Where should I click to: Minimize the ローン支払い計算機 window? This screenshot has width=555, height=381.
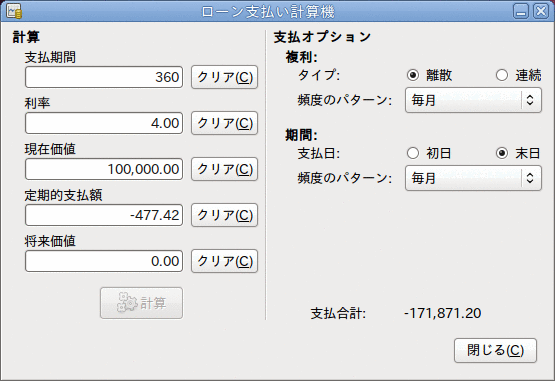pos(521,11)
